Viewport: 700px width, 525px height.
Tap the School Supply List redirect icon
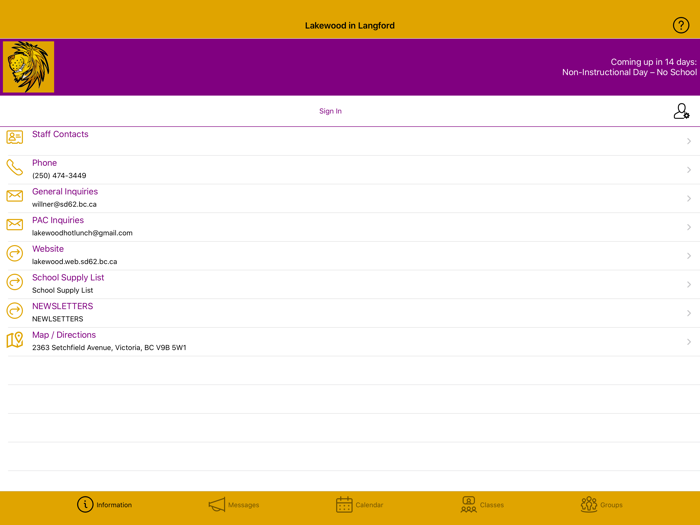coord(15,282)
